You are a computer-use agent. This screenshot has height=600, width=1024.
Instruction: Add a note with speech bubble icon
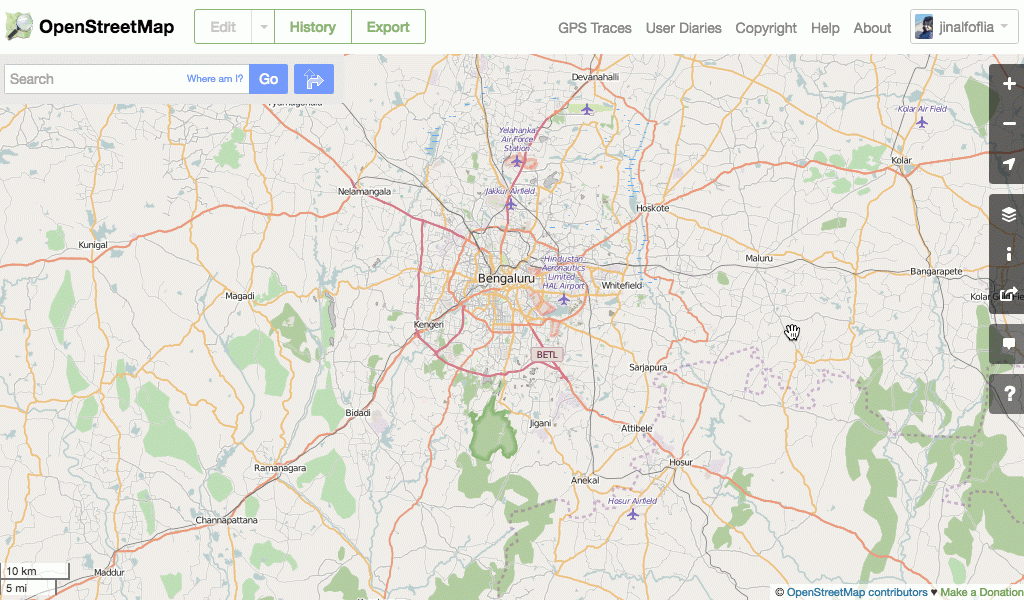pyautogui.click(x=1009, y=344)
